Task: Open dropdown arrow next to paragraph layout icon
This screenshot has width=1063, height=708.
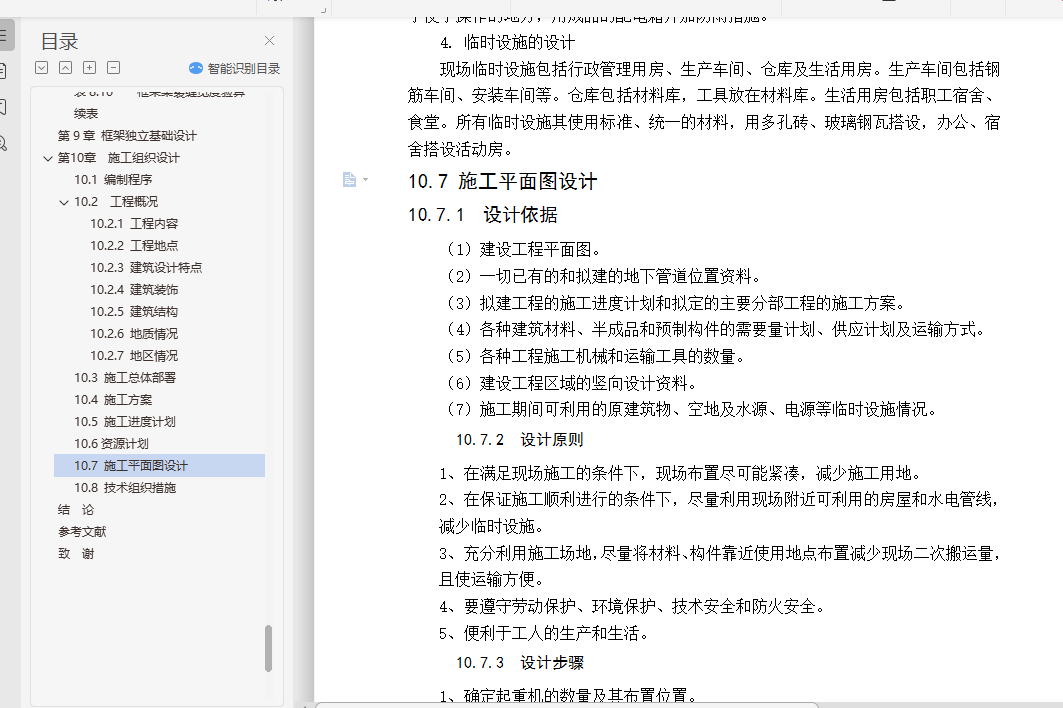Action: coord(365,179)
